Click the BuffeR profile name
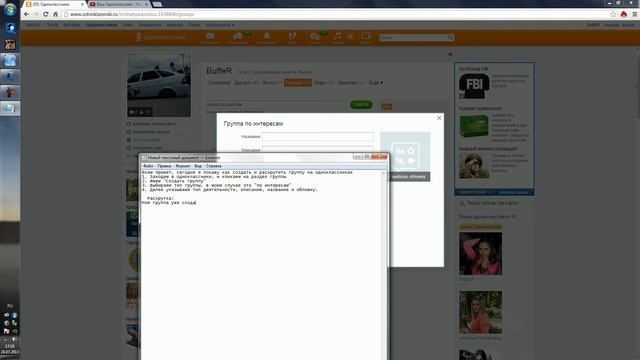Viewport: 640px width, 360px height. click(x=219, y=71)
